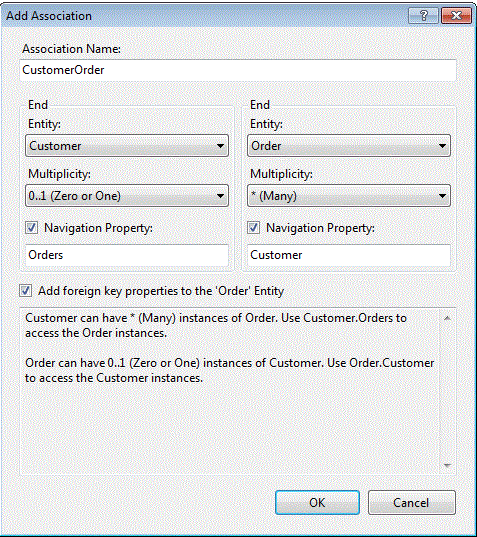This screenshot has height=537, width=477.
Task: Click the description scrollbar down arrow
Action: [447, 465]
